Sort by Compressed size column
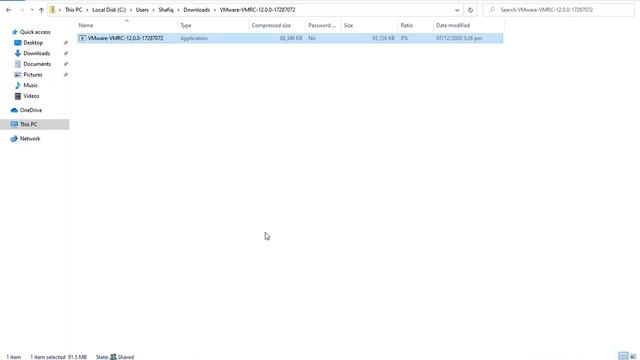Screen dimensions: 640x360 pyautogui.click(x=271, y=25)
